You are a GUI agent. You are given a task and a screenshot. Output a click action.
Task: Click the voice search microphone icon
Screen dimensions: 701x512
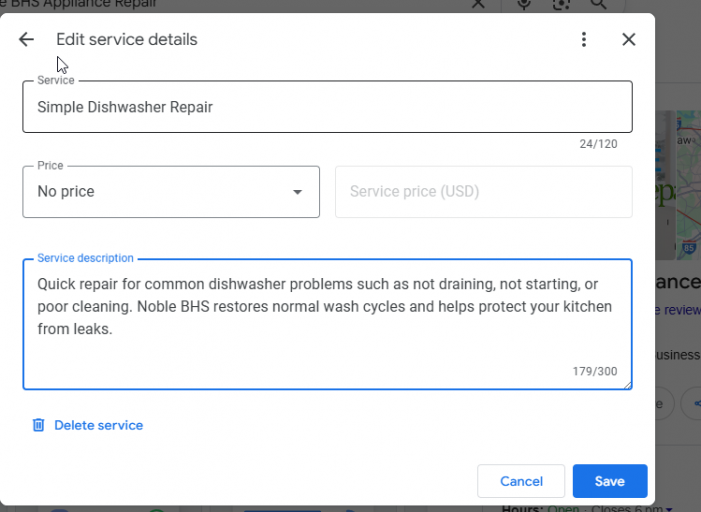tap(524, 4)
